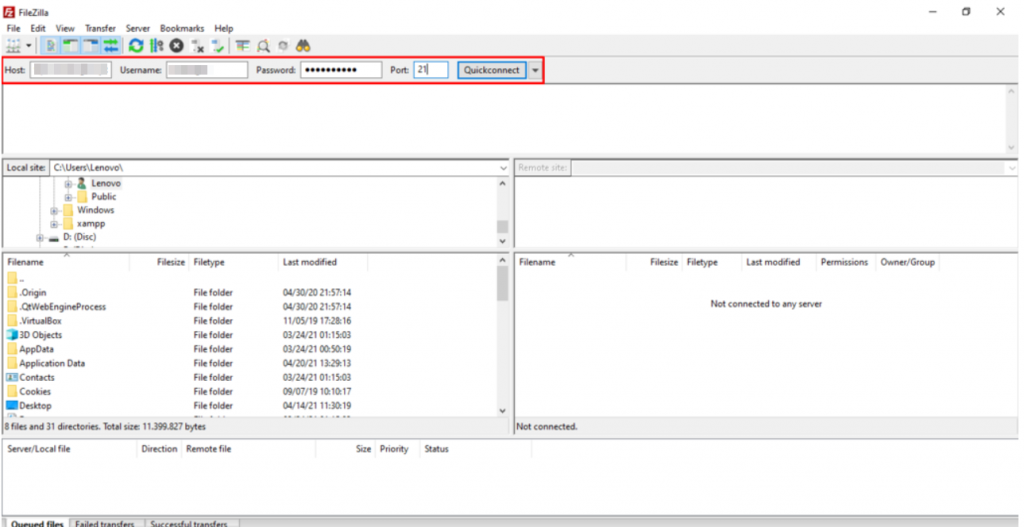Expand the Windows folder node

click(54, 211)
